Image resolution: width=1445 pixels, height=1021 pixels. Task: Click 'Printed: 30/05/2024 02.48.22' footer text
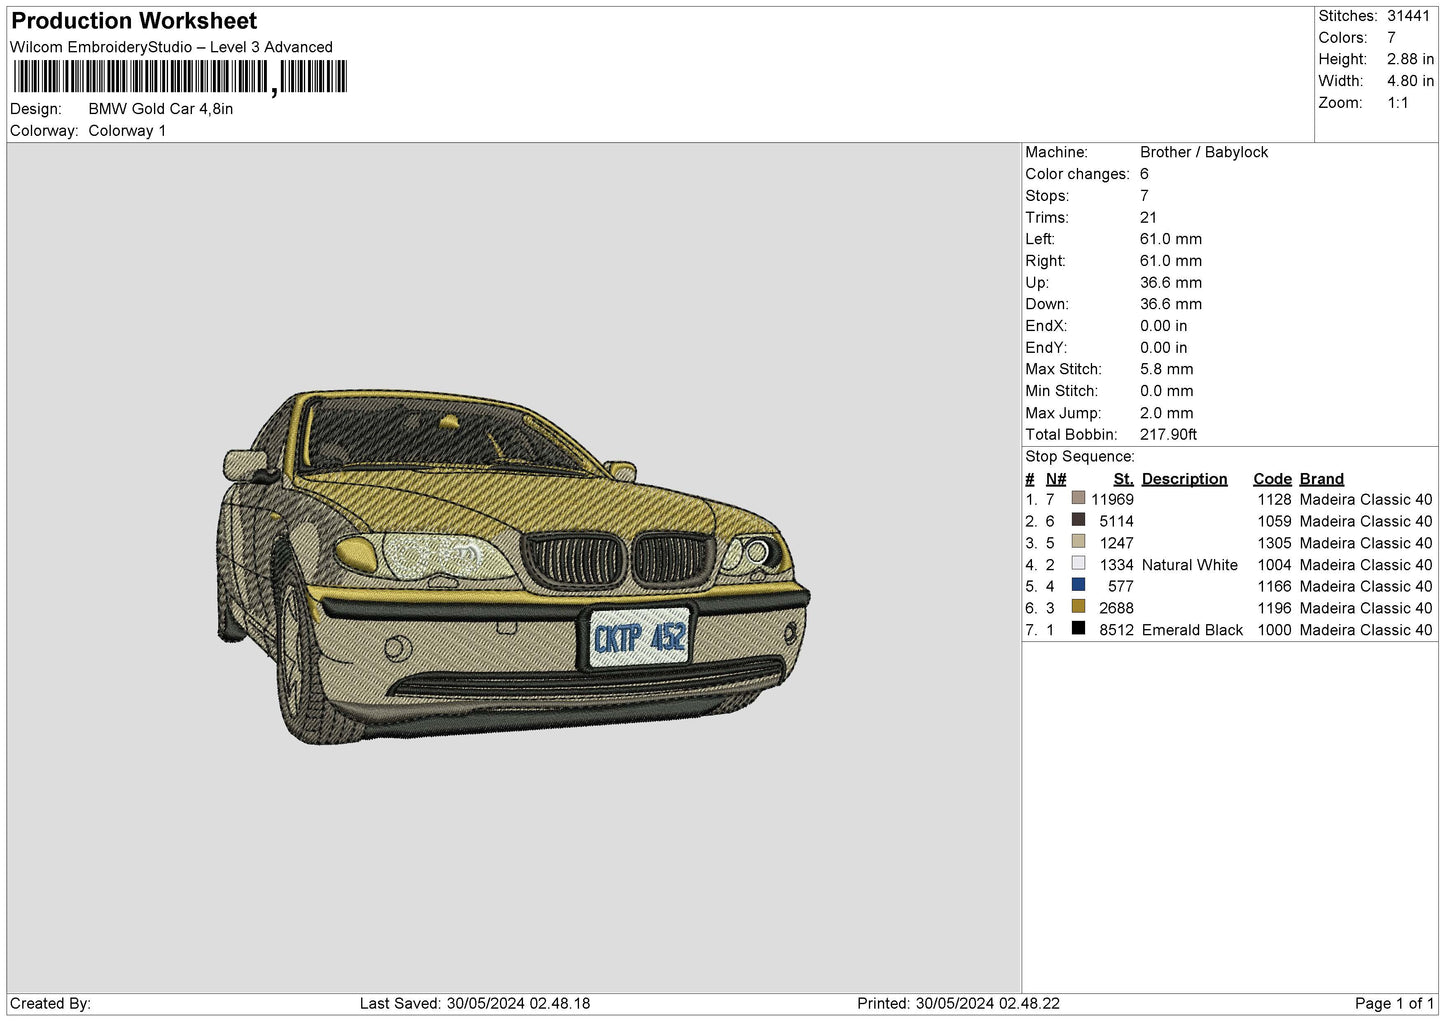958,1004
